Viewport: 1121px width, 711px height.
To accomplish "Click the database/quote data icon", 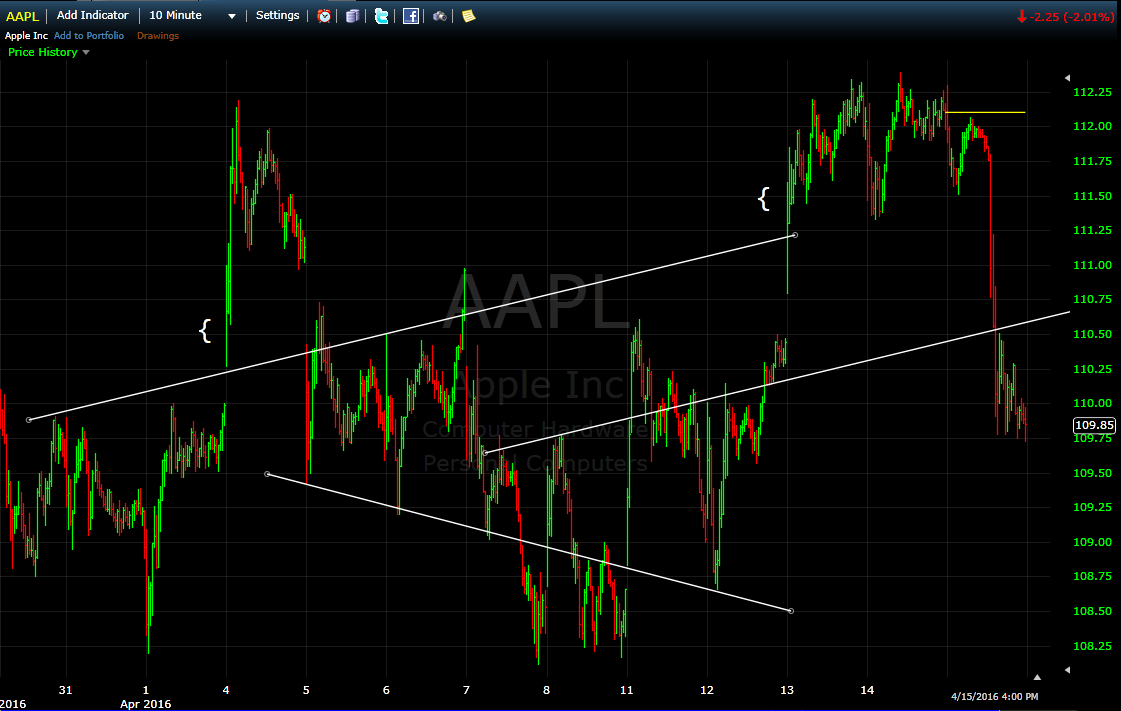I will 352,15.
